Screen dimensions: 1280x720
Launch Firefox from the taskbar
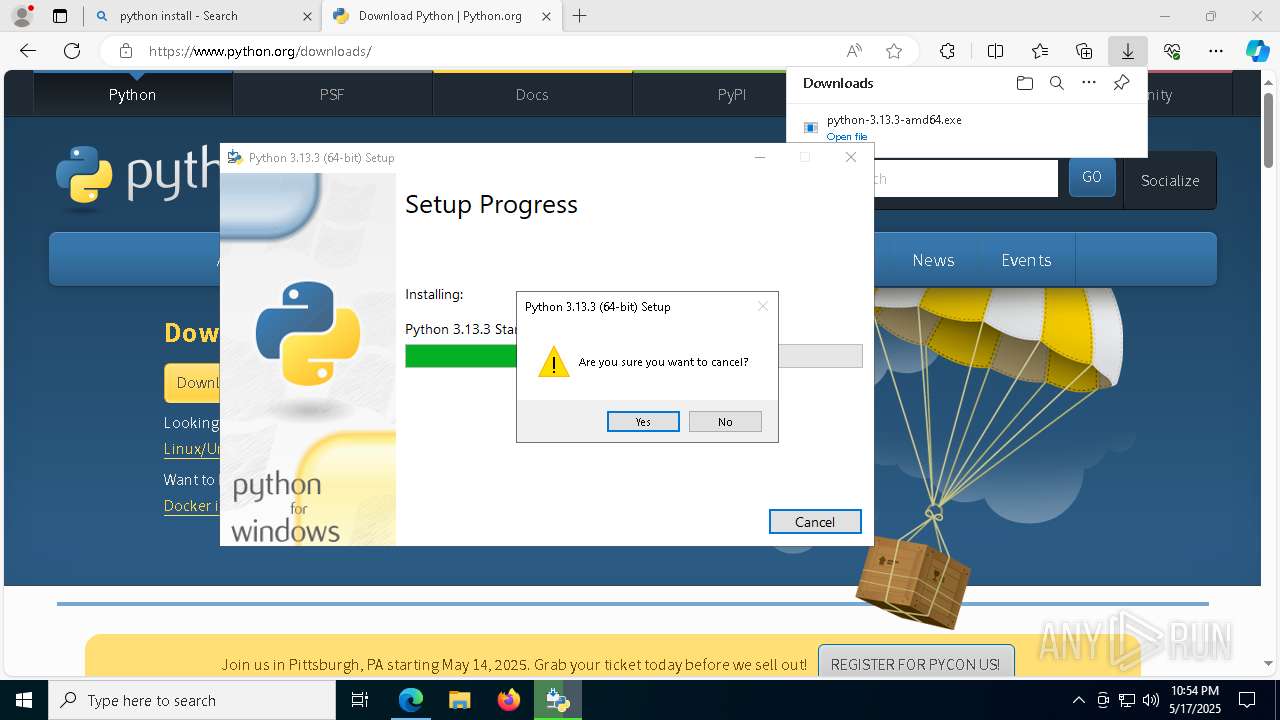(x=508, y=700)
